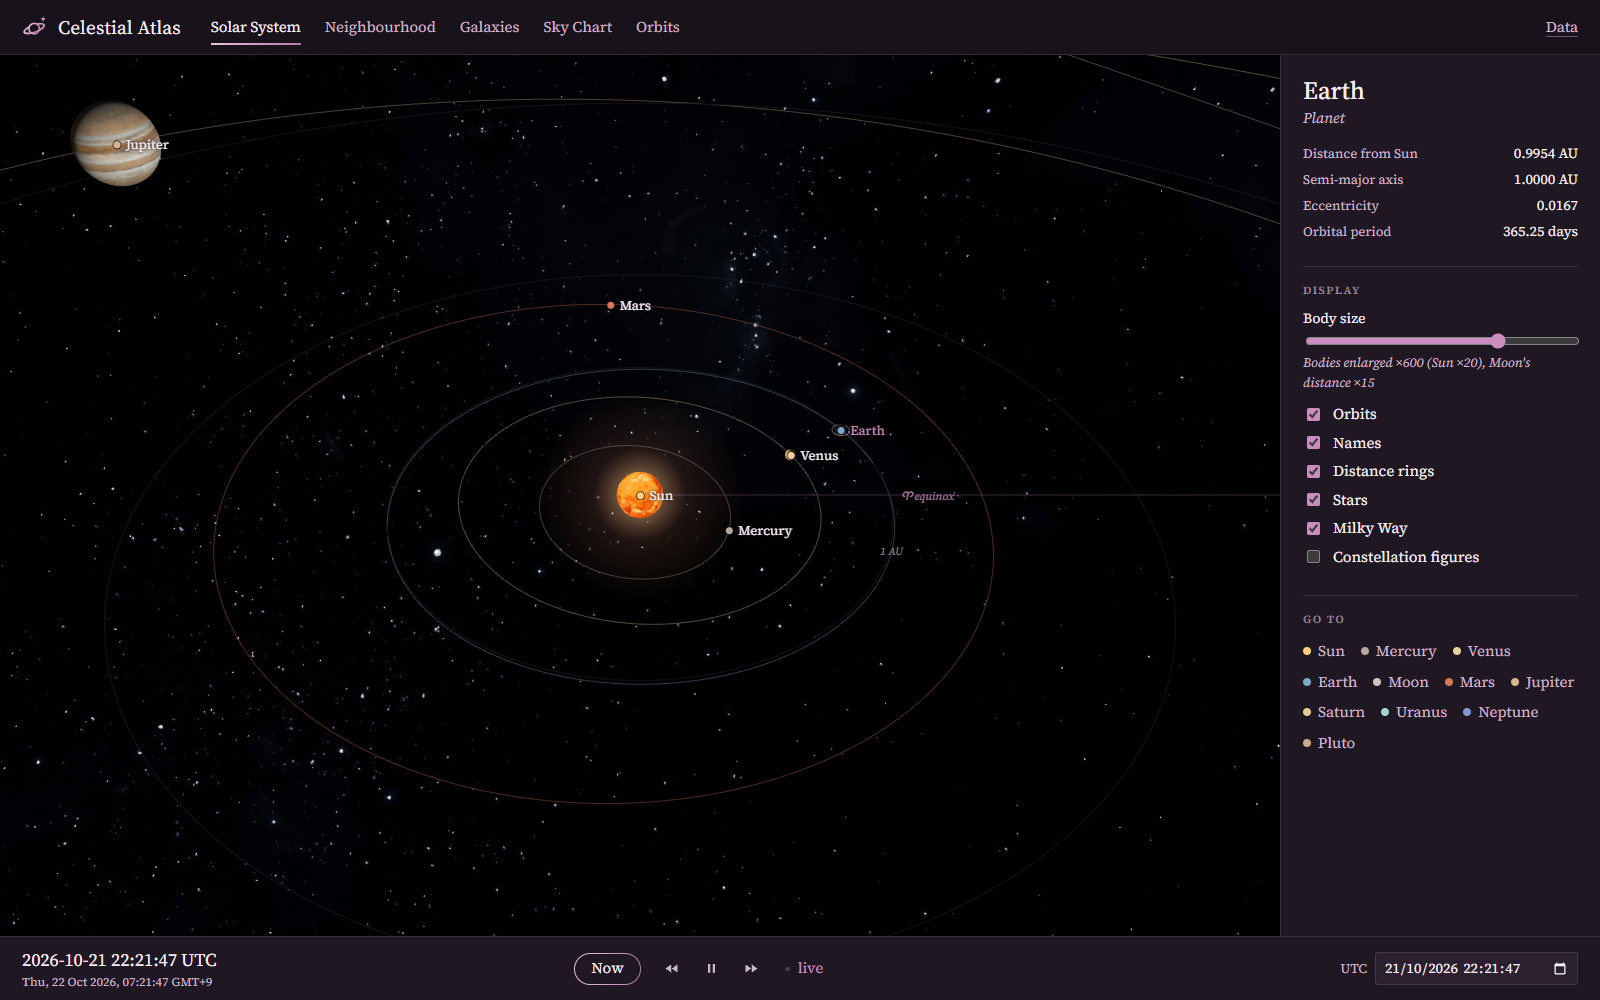The width and height of the screenshot is (1600, 1000).
Task: Go to Sun in the Go To list
Action: coord(1324,651)
